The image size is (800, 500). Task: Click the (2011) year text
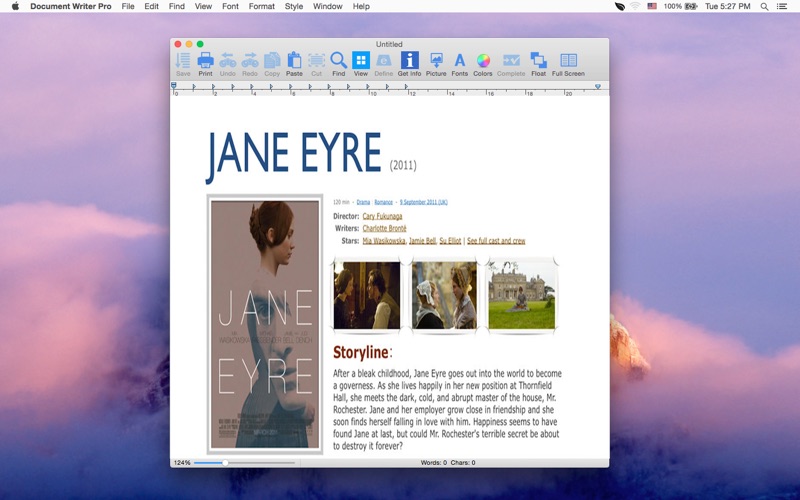pos(403,165)
